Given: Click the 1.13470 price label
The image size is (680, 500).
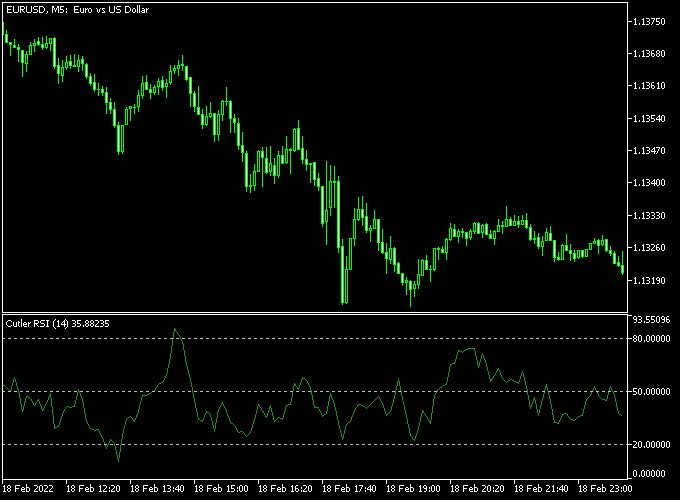Looking at the screenshot, I should [649, 150].
